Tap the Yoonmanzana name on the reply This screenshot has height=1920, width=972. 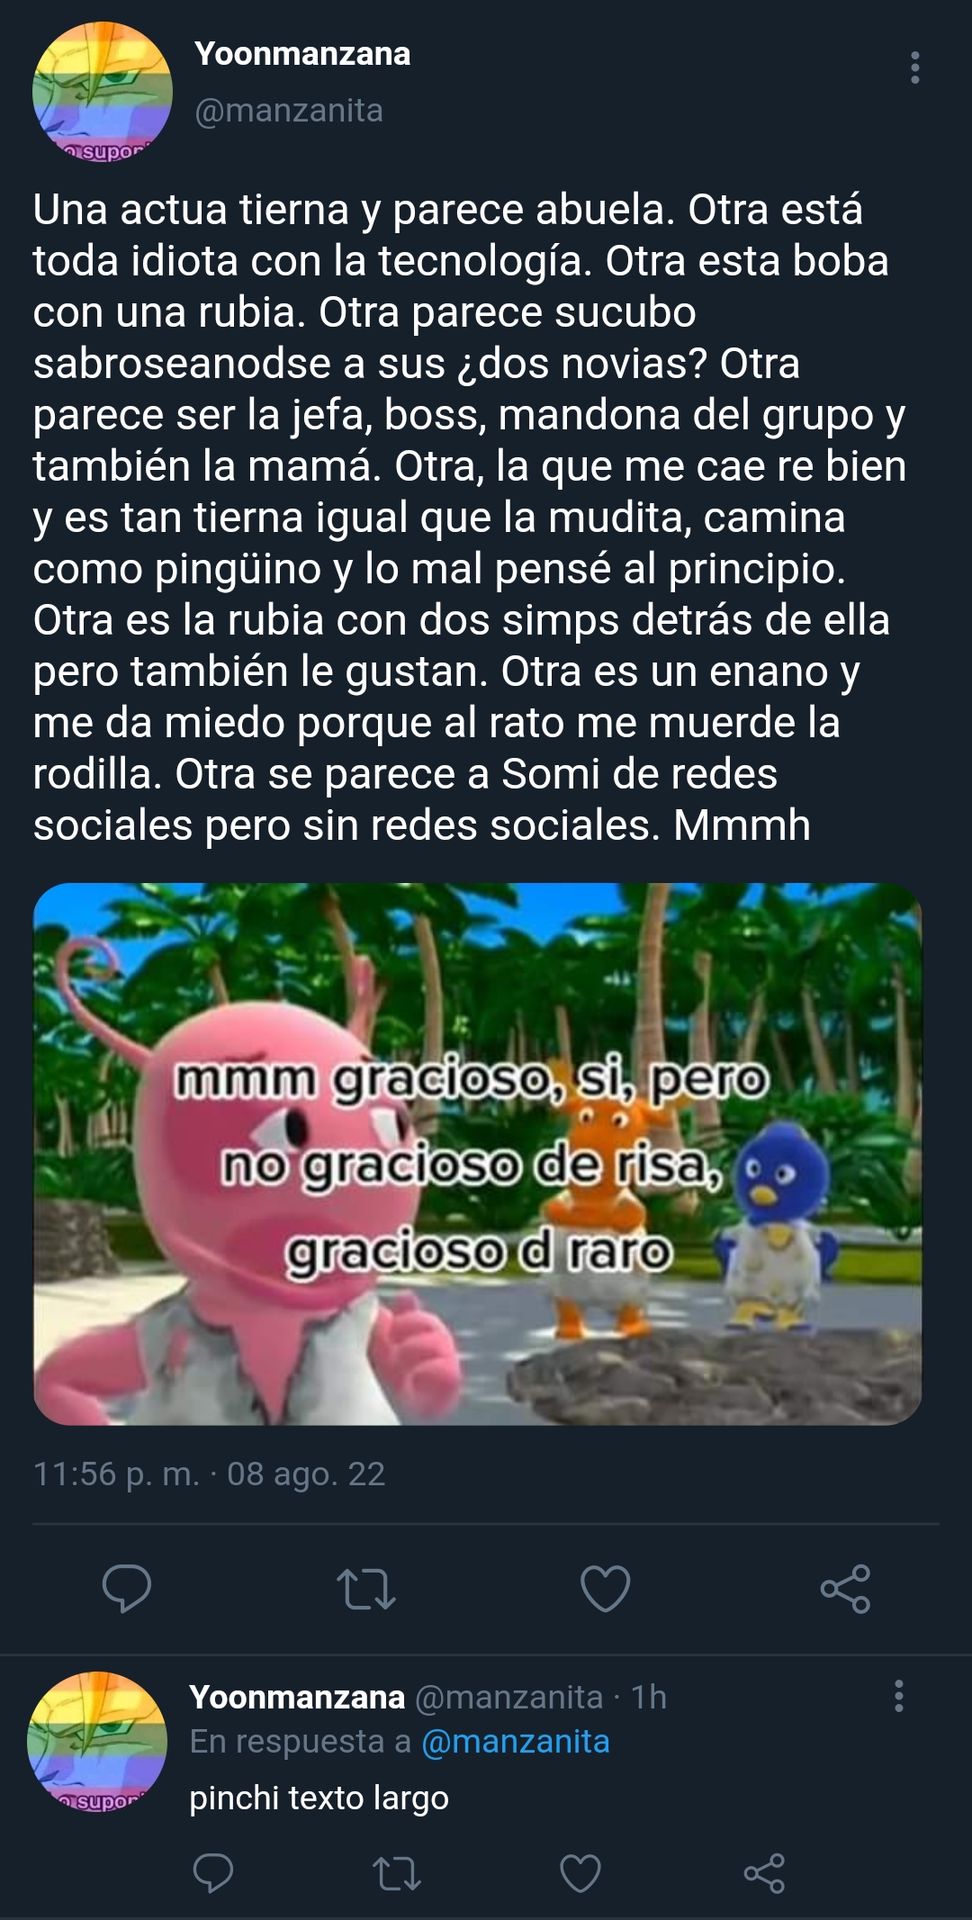pos(297,1696)
